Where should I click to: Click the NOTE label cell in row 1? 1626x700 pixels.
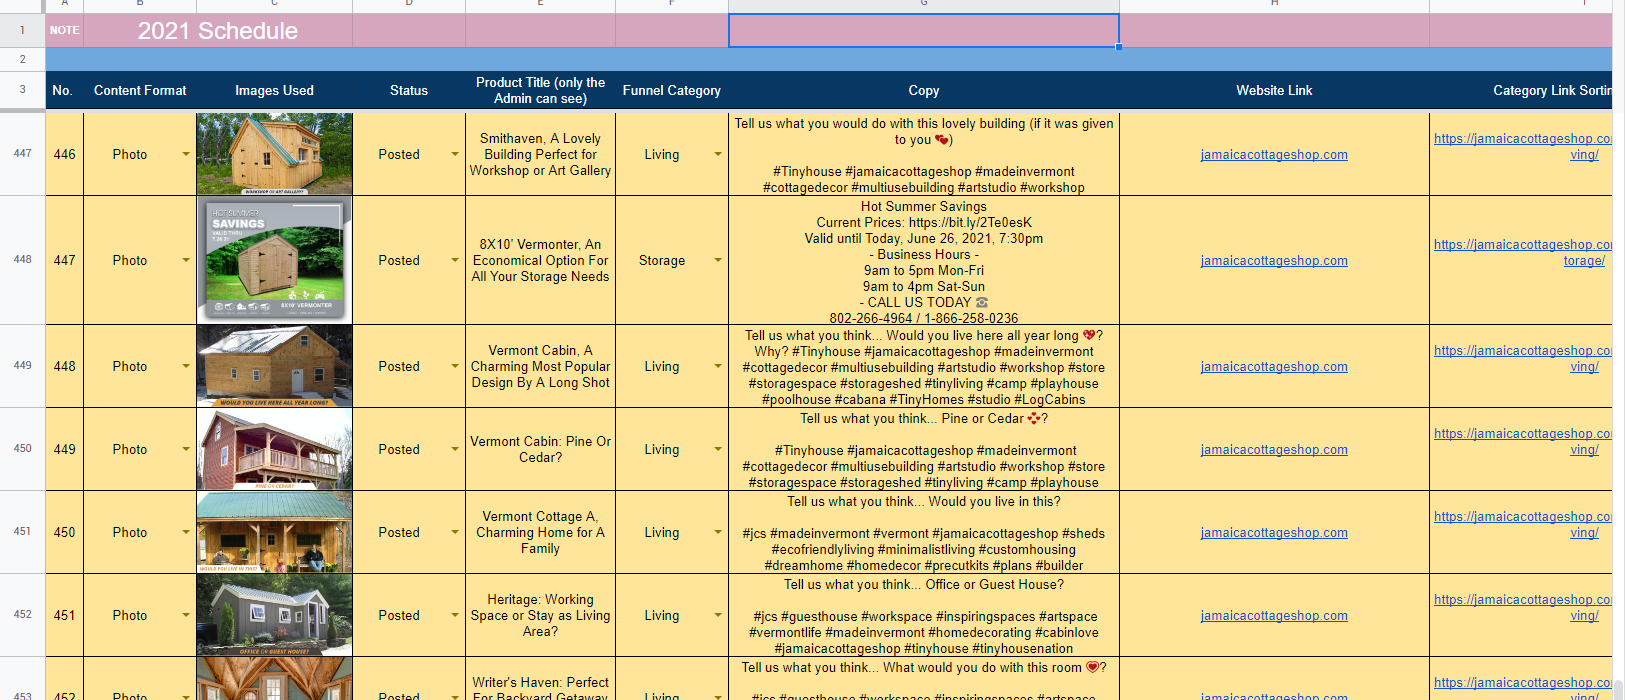tap(64, 31)
